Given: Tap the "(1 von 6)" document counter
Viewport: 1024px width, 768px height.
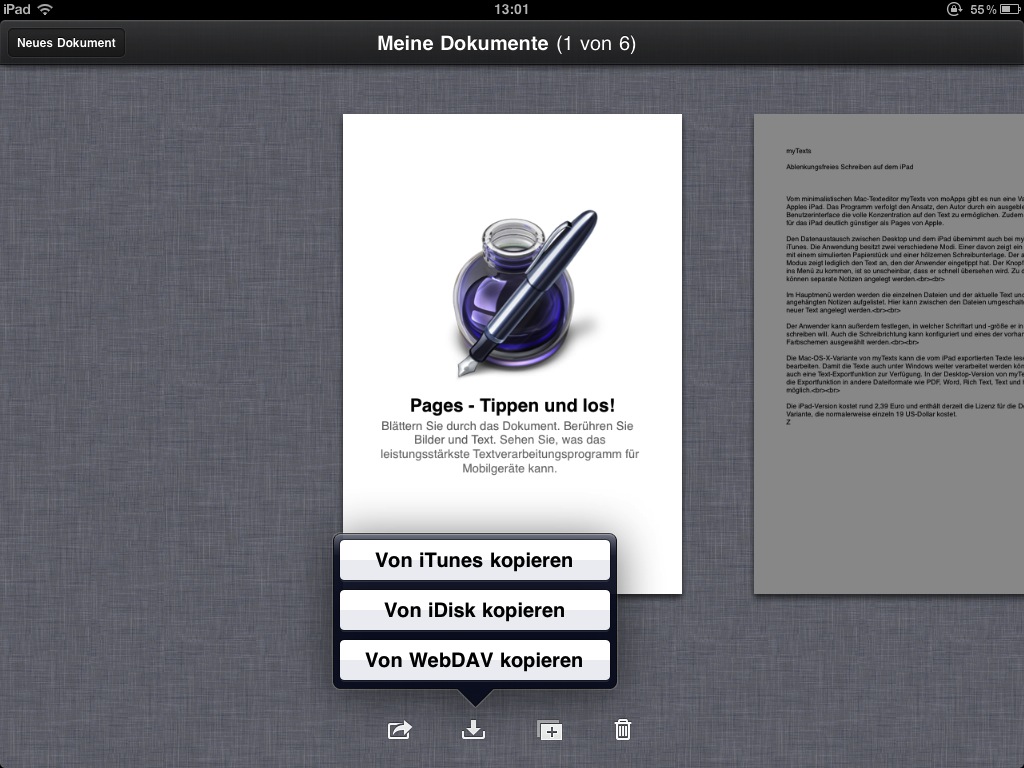Looking at the screenshot, I should point(594,43).
